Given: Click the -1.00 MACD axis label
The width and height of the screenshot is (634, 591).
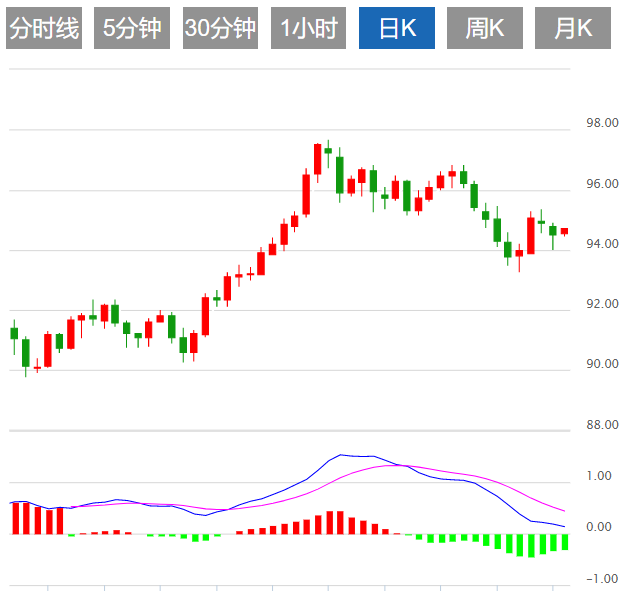Looking at the screenshot, I should (602, 579).
